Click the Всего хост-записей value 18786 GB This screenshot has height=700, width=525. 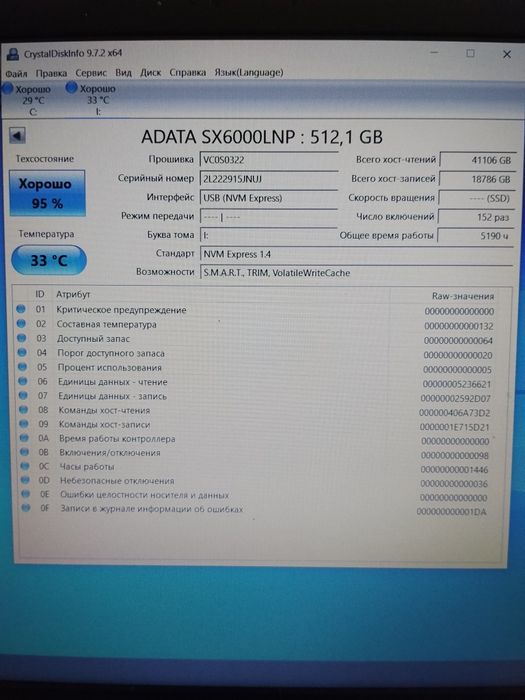click(477, 179)
